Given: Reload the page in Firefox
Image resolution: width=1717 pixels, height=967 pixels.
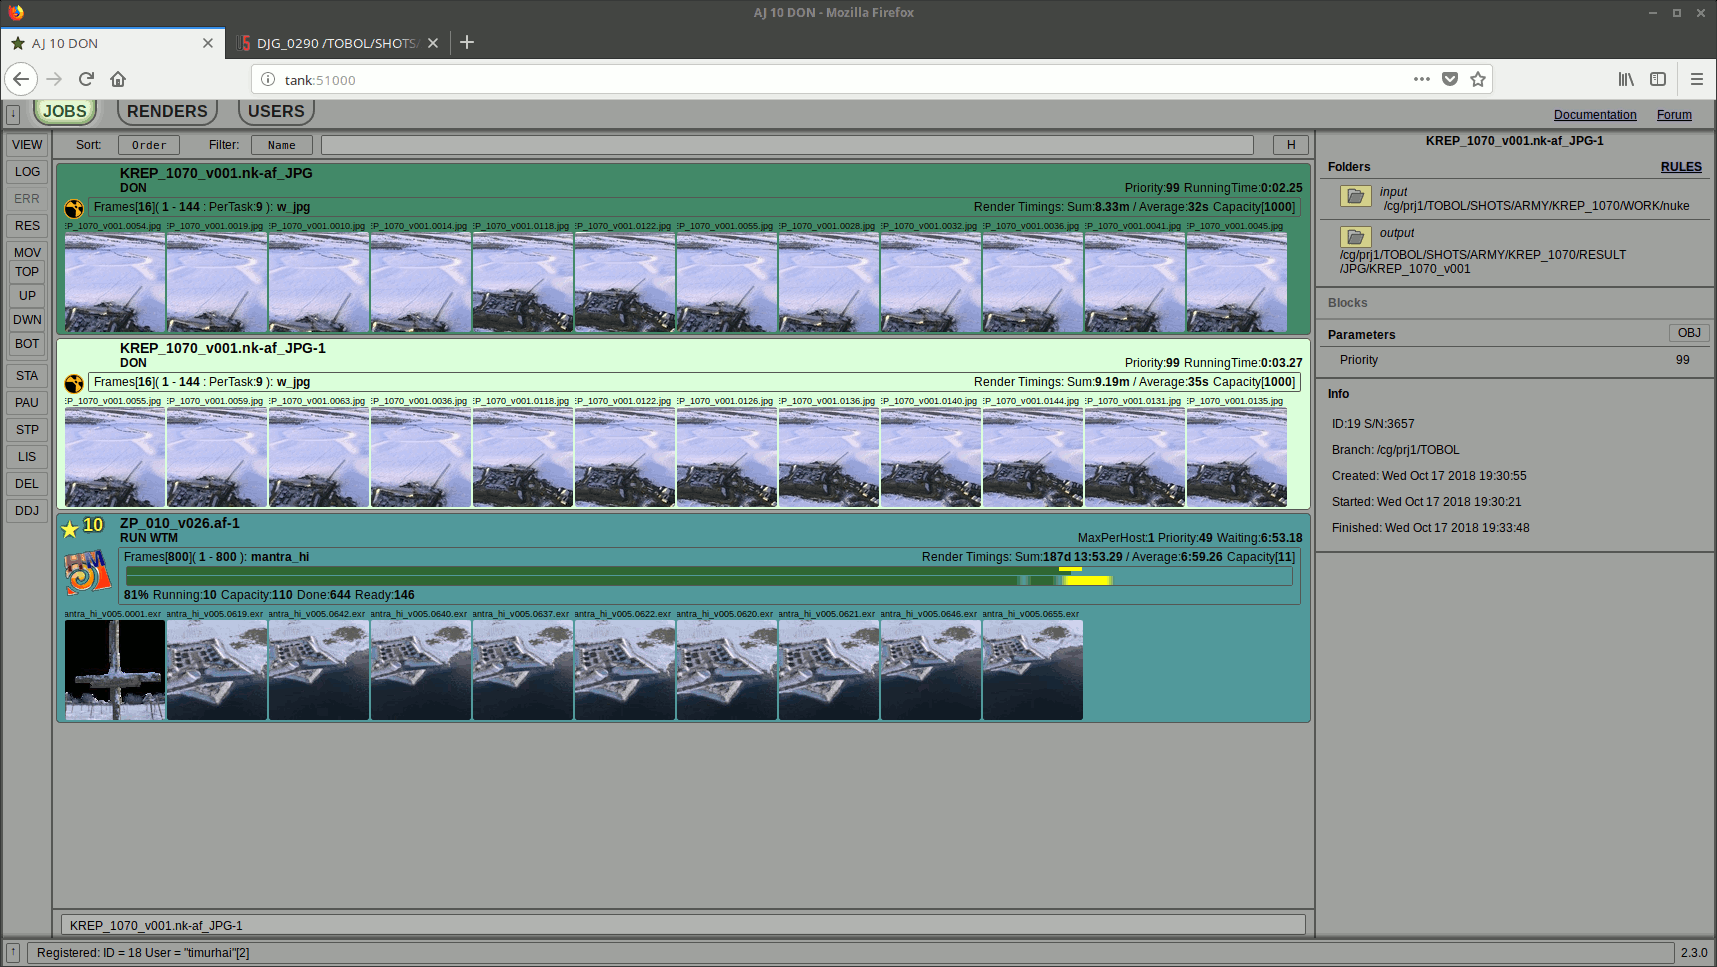Looking at the screenshot, I should (86, 79).
